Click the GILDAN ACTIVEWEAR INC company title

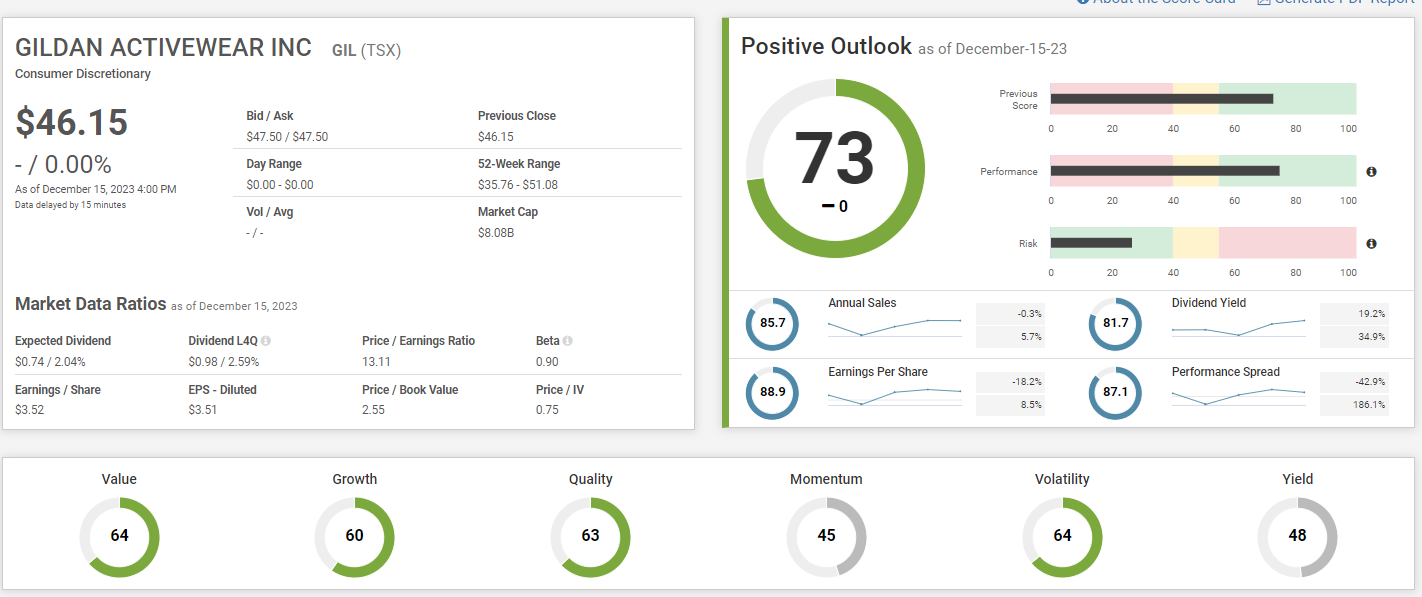164,48
